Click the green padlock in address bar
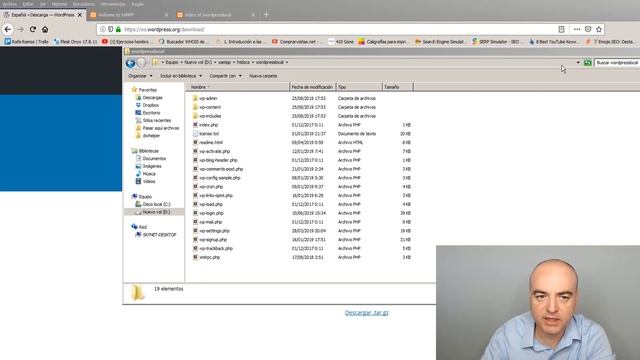This screenshot has height=360, width=640. (118, 29)
